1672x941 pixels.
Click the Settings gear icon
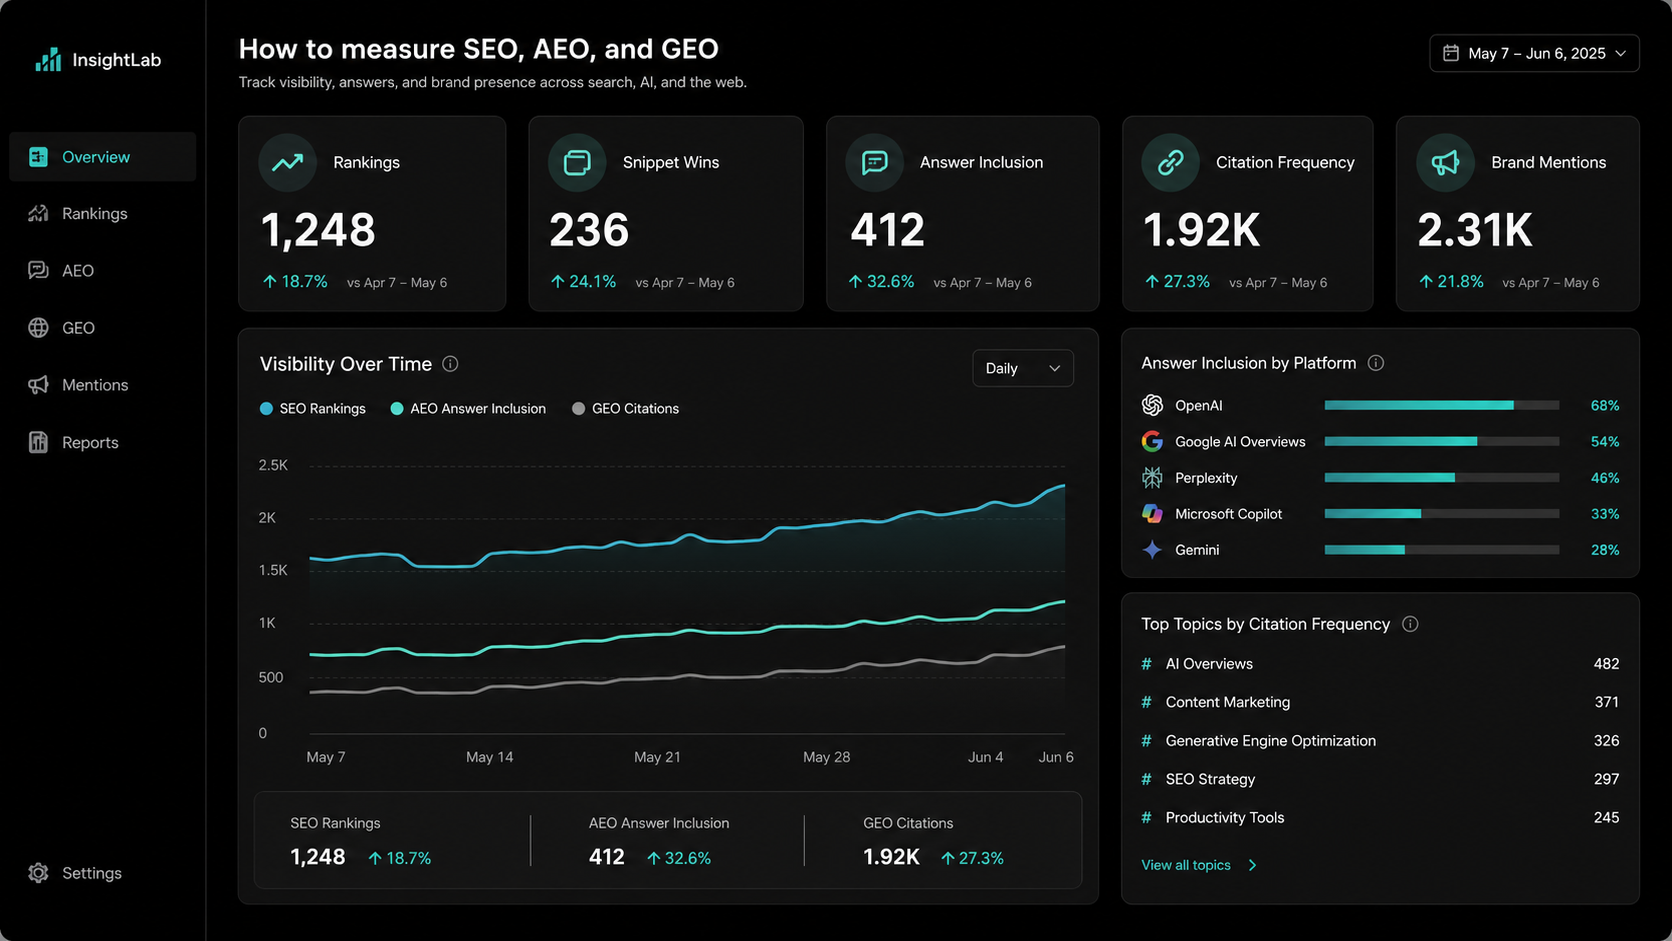(38, 873)
